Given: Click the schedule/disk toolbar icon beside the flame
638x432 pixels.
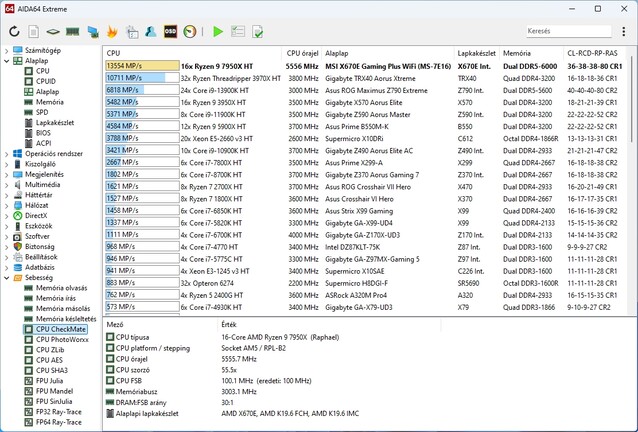Looking at the screenshot, I should click(132, 32).
